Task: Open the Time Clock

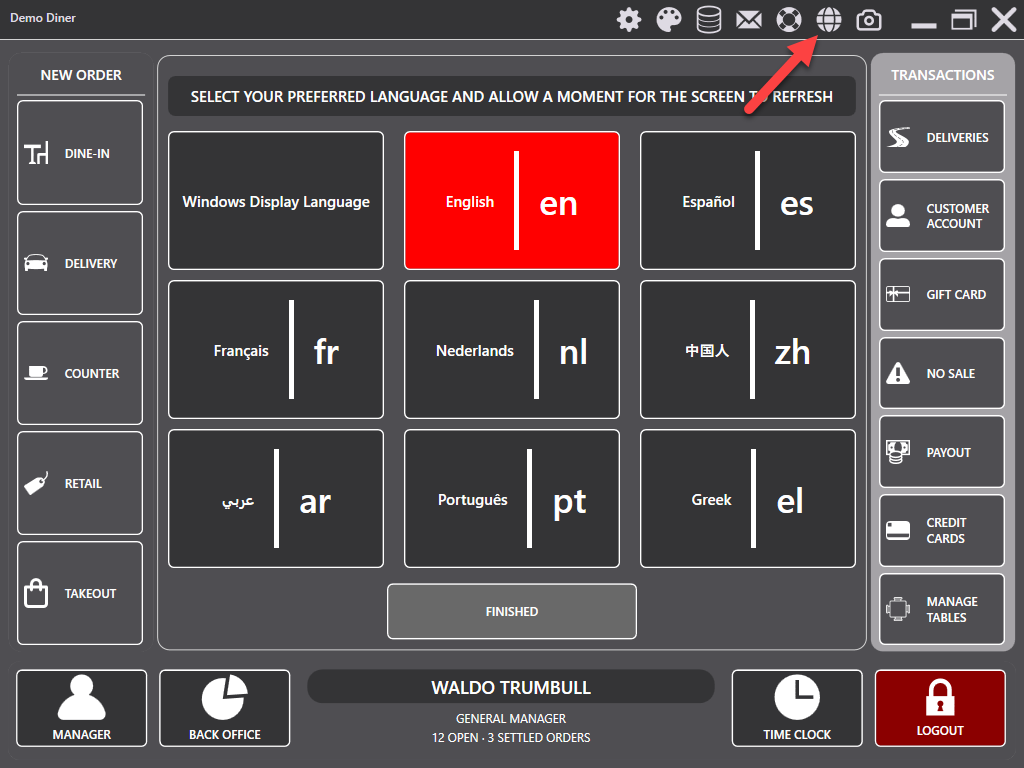Action: click(x=797, y=708)
